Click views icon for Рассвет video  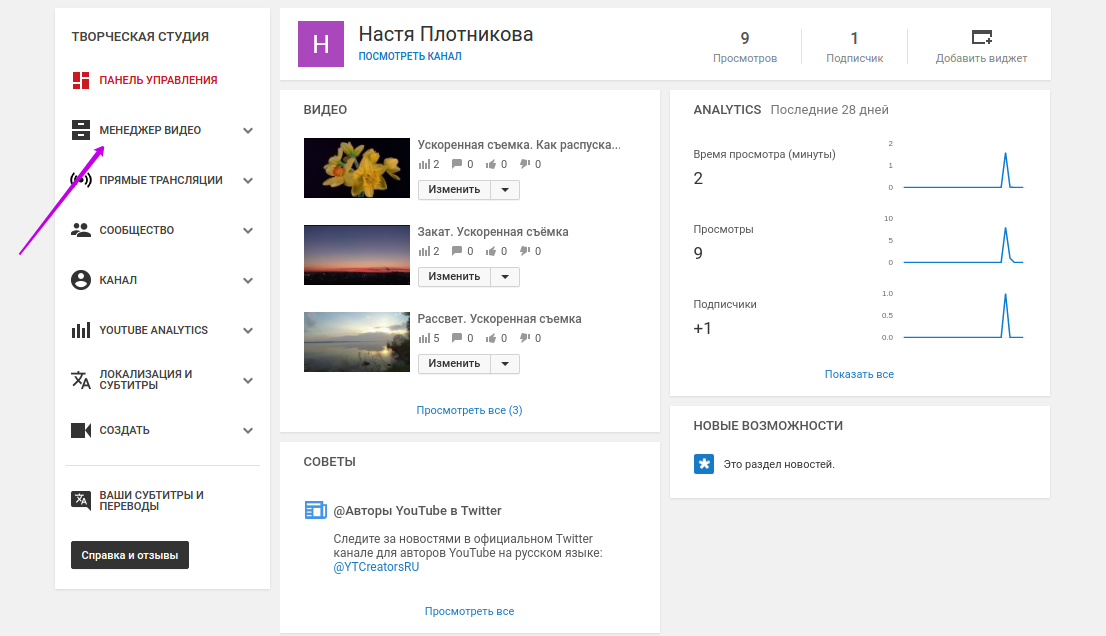[x=424, y=338]
